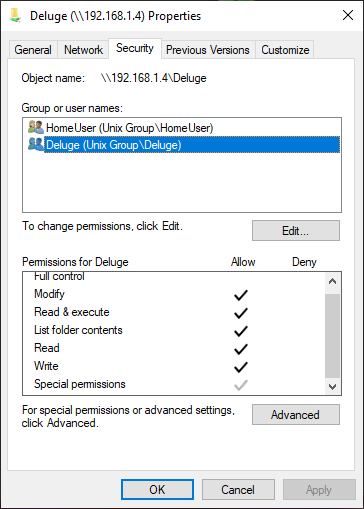This screenshot has width=364, height=509.
Task: Click the Cancel button
Action: [x=238, y=490]
